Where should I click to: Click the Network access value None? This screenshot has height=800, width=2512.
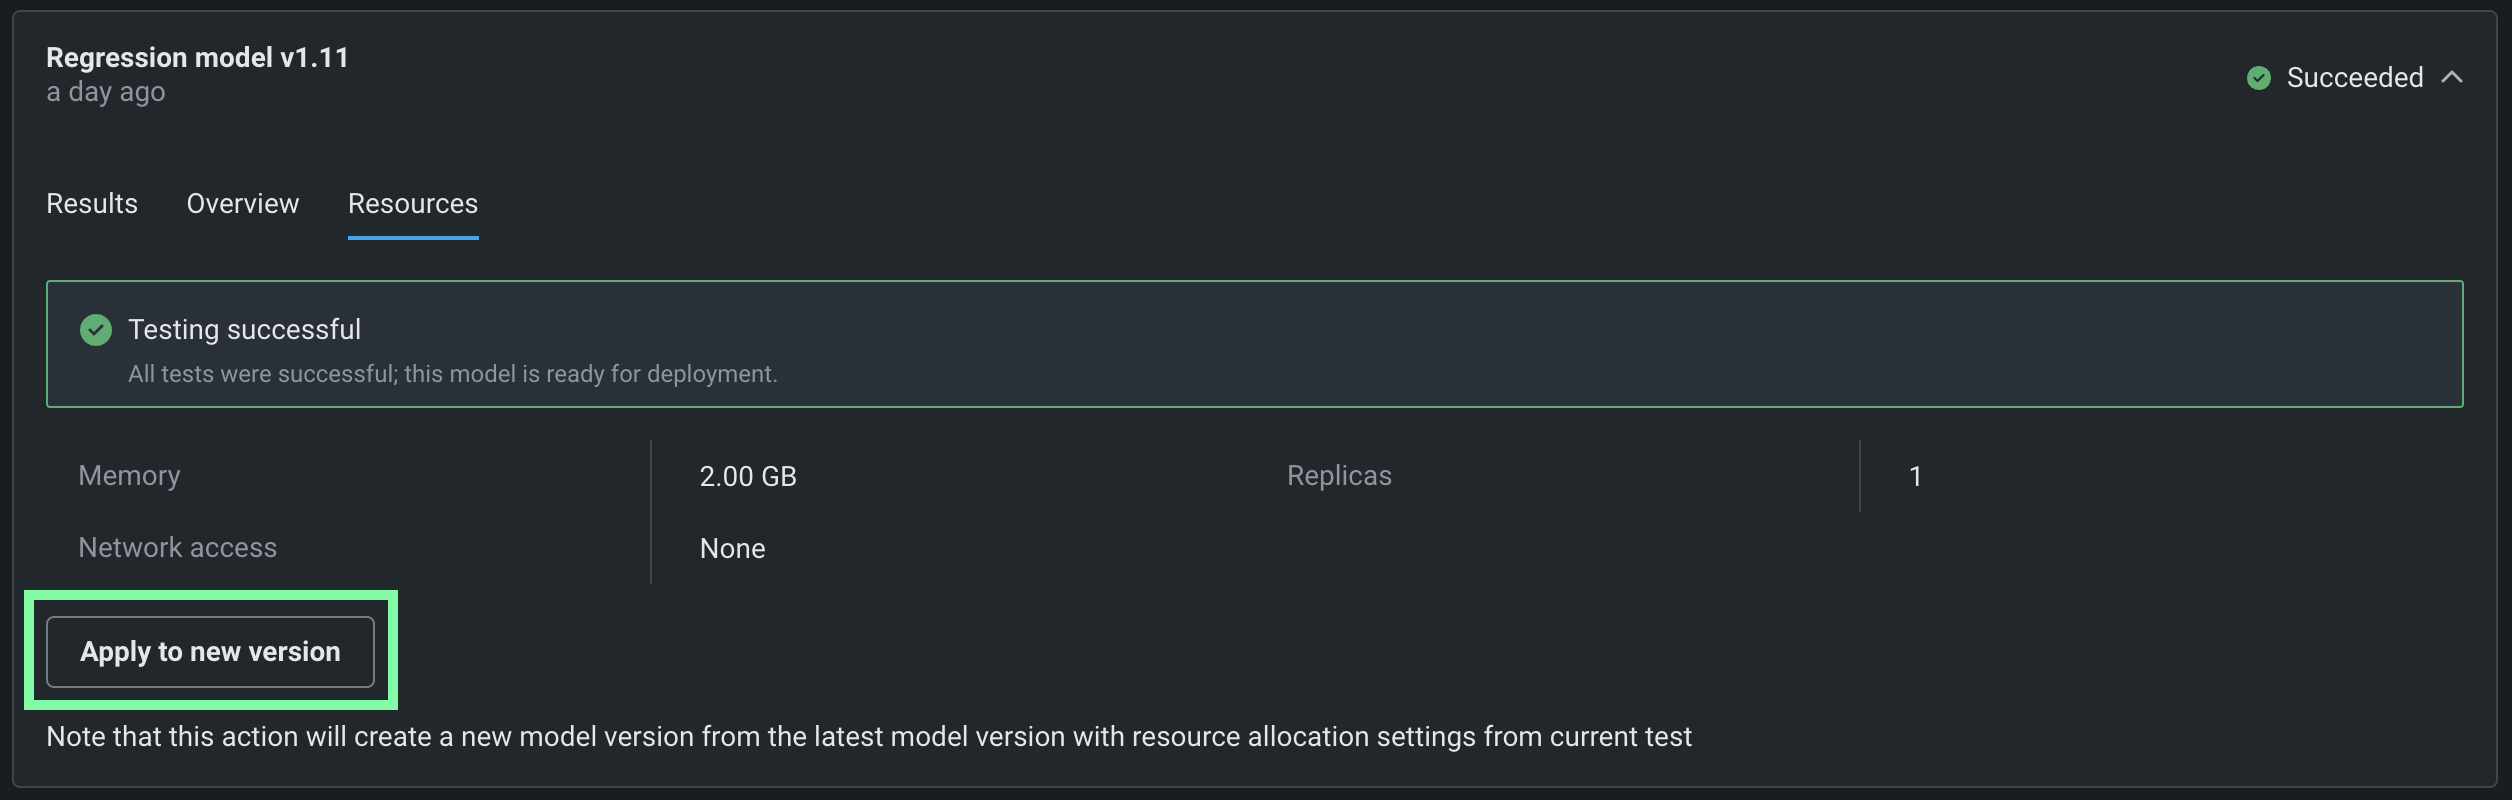[732, 549]
